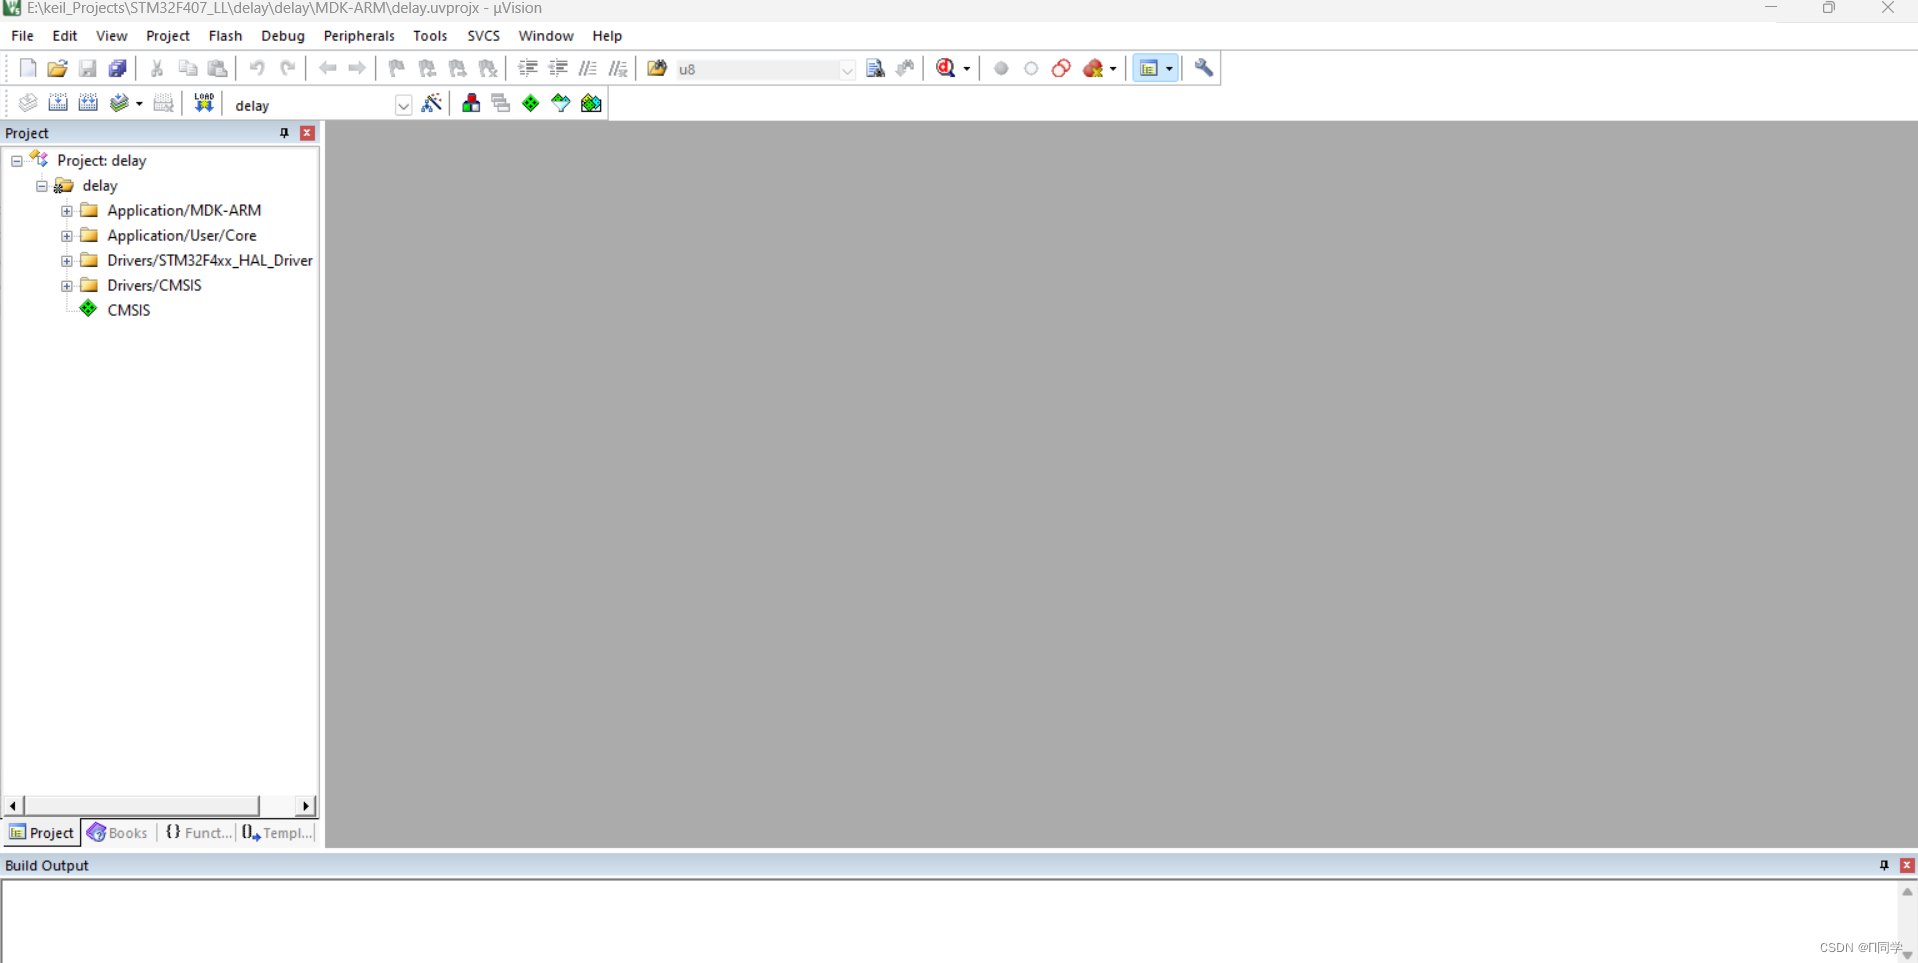Screen dimensions: 1918x963
Task: Open the View menu
Action: [111, 36]
